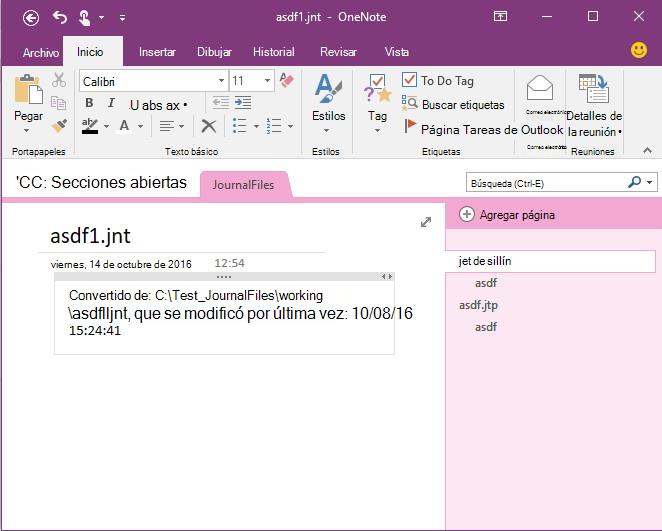
Task: Expand page to full view
Action: tap(426, 222)
